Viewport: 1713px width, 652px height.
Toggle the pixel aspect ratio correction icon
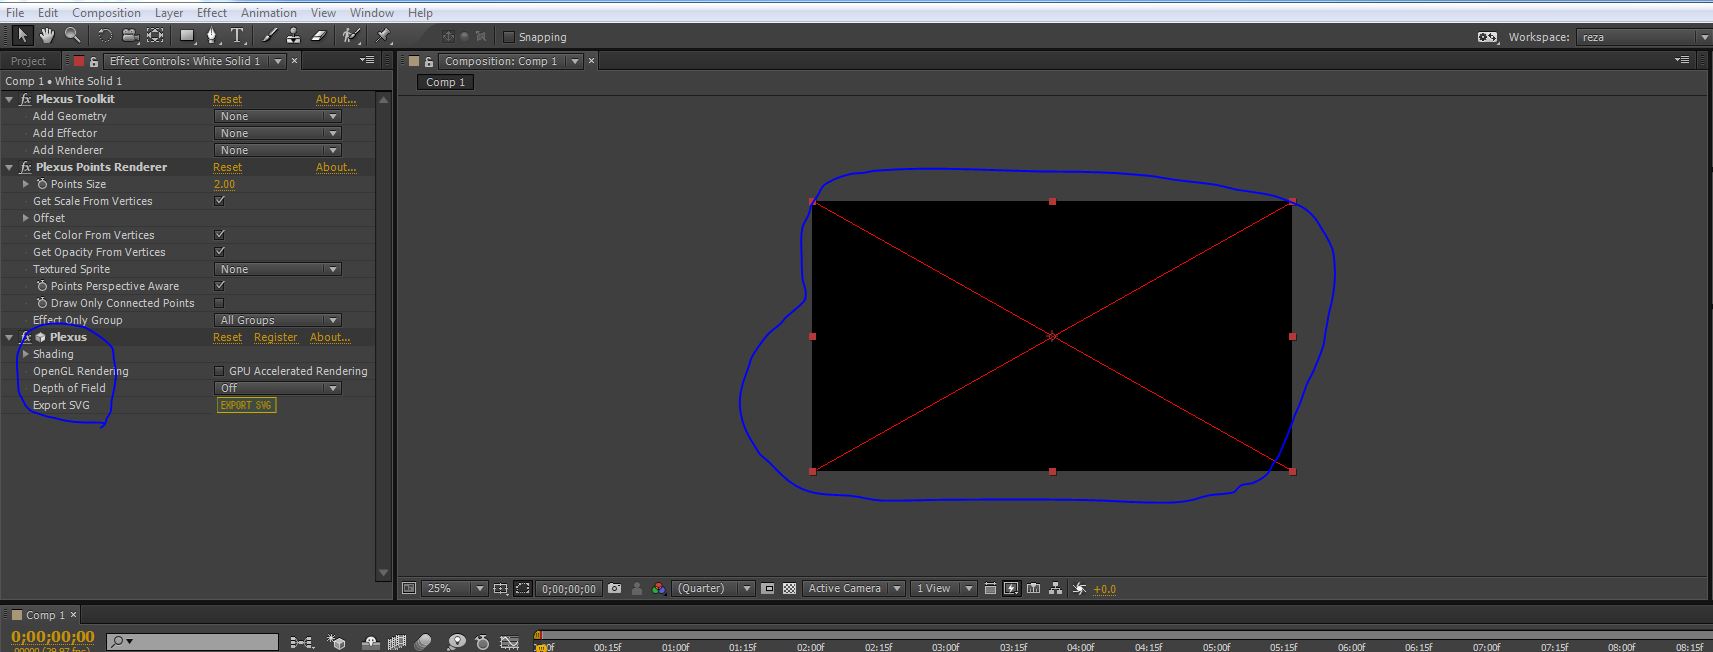click(990, 589)
